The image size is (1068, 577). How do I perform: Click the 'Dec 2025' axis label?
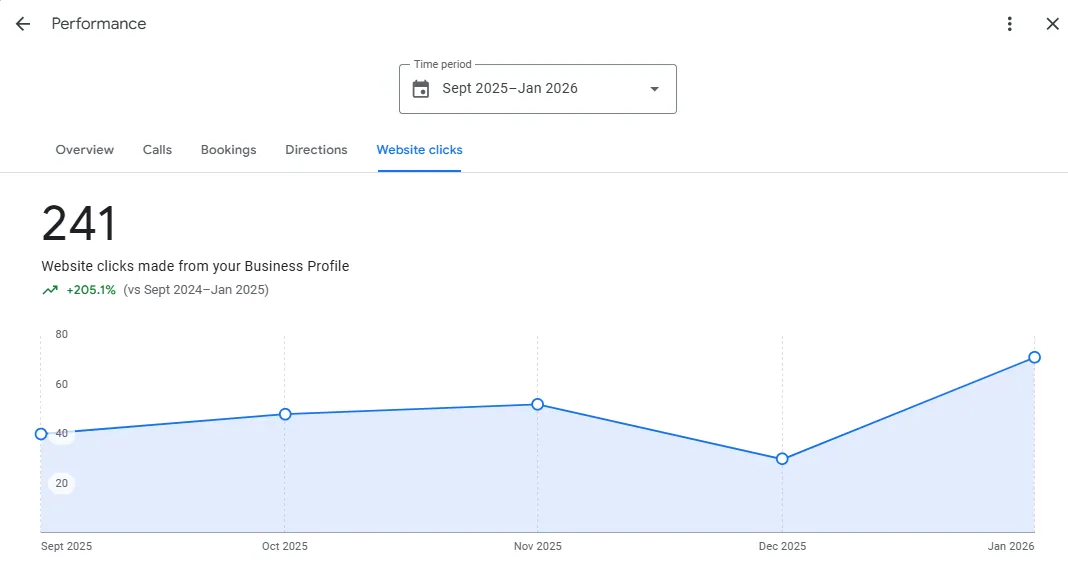point(782,546)
